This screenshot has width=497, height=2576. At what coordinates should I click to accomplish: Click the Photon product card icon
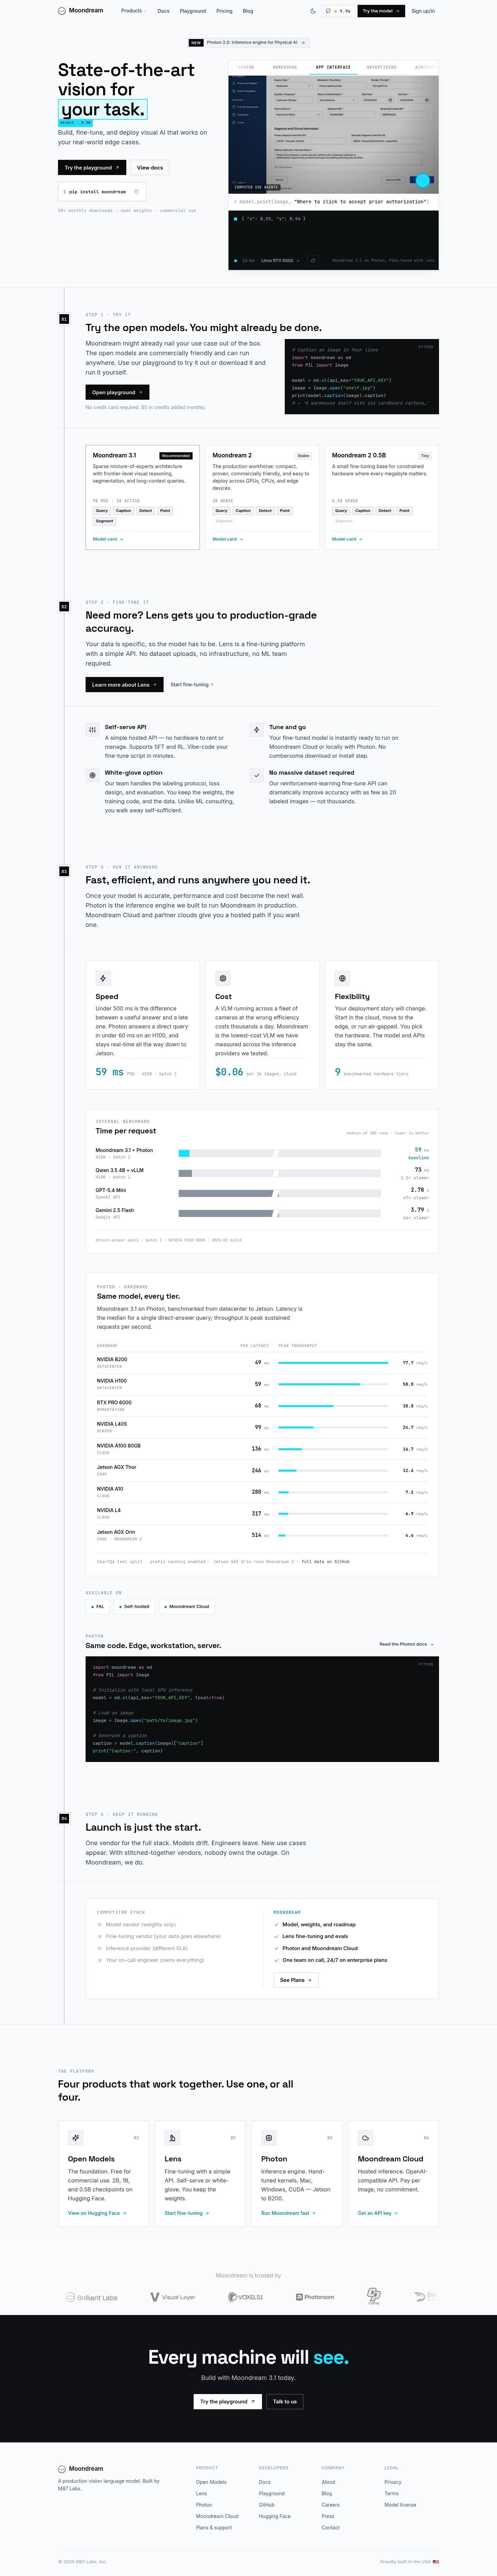click(x=269, y=2138)
